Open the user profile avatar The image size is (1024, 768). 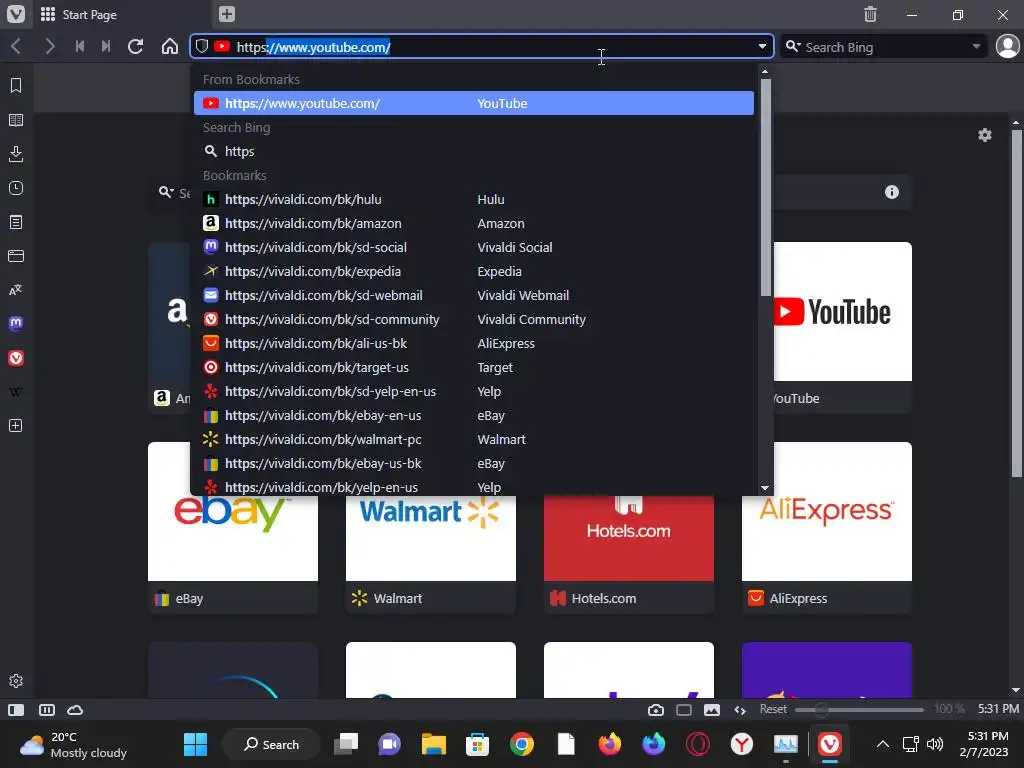coord(1007,46)
